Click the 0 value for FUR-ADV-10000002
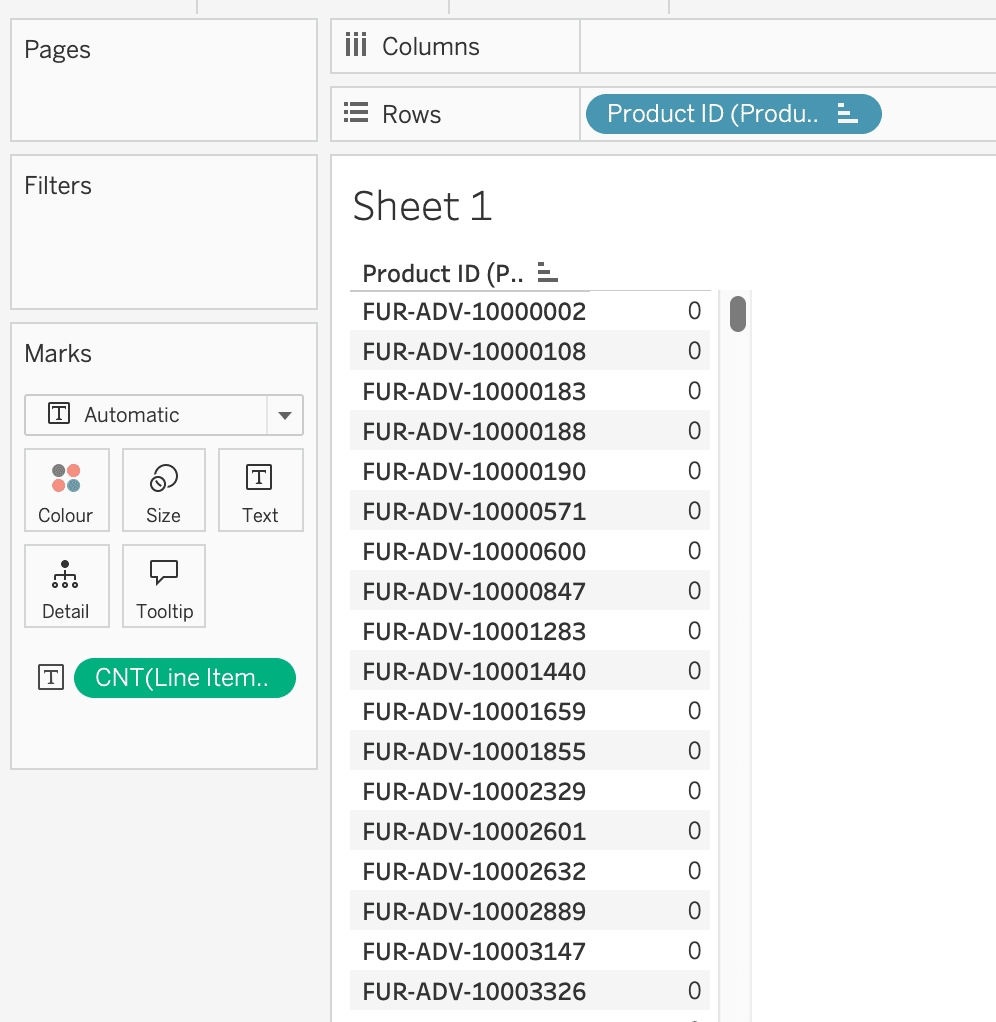The image size is (996, 1022). pyautogui.click(x=694, y=311)
